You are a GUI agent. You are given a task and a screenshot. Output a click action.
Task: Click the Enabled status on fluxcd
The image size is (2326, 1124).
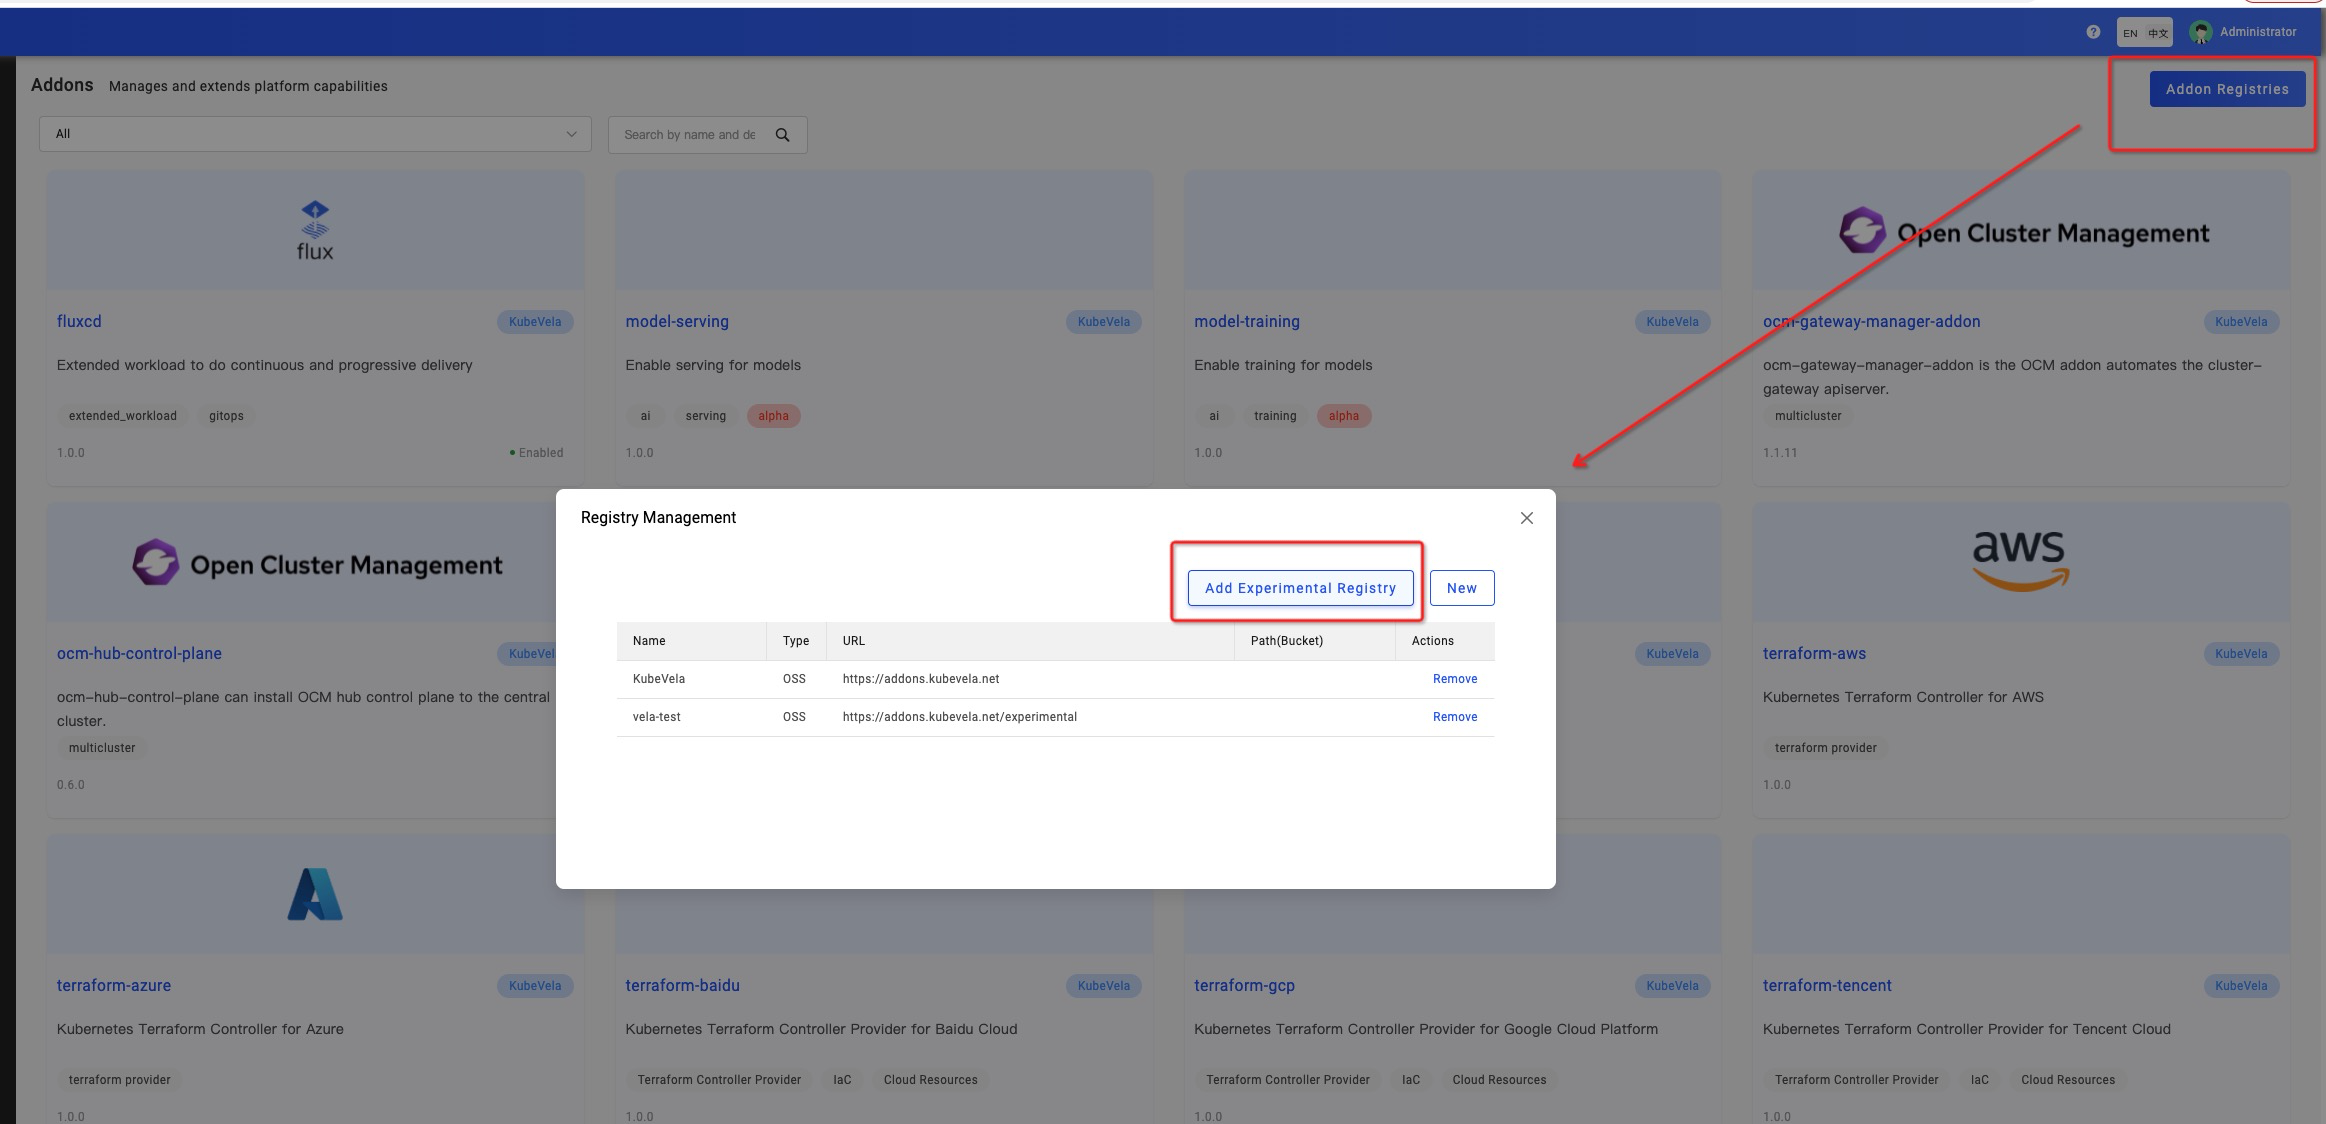(x=537, y=453)
